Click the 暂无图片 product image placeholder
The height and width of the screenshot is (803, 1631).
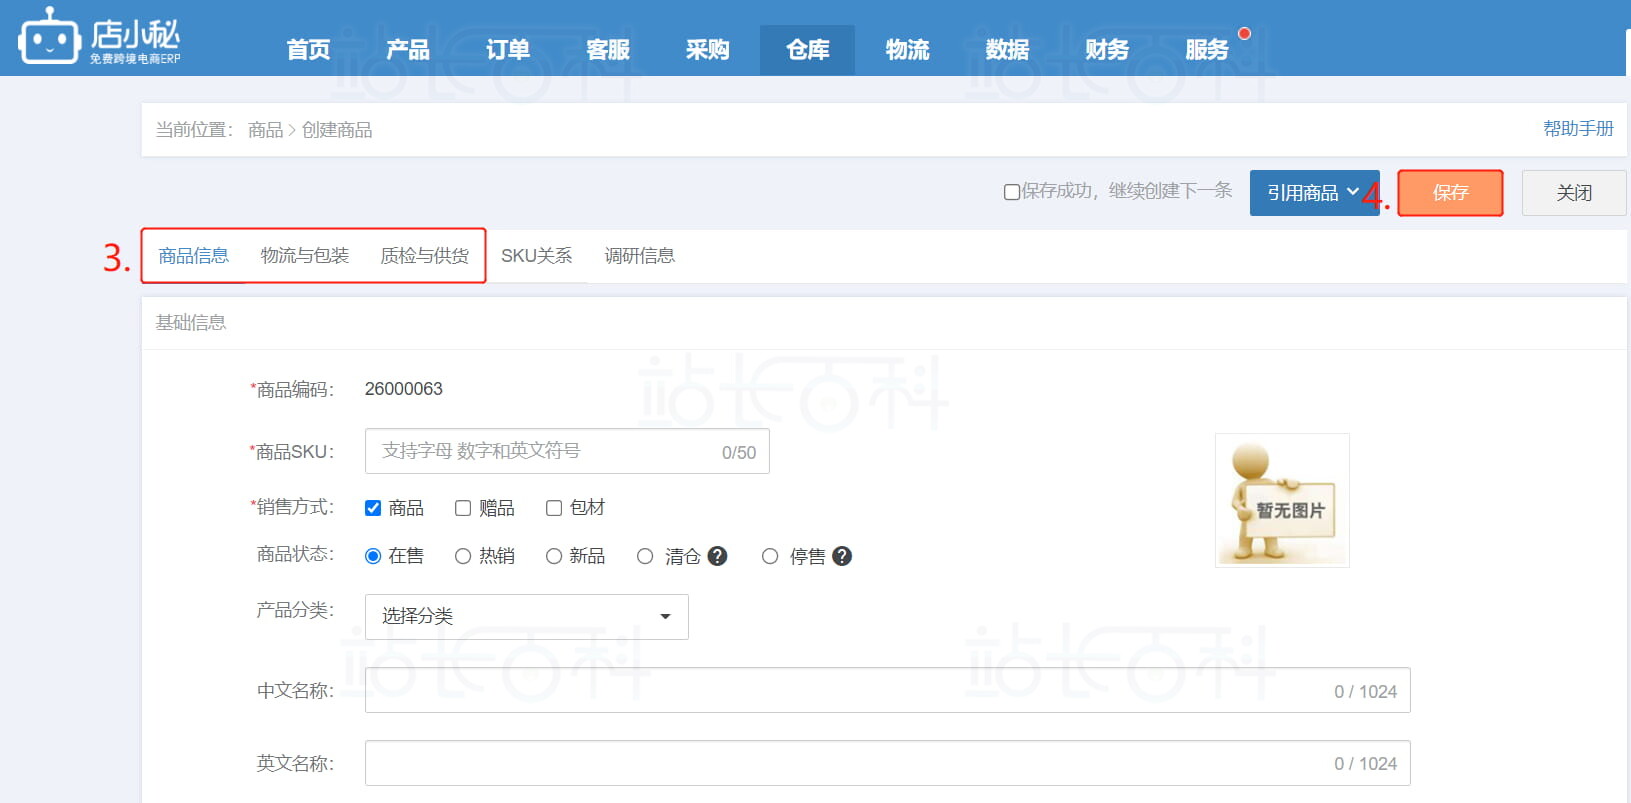click(x=1282, y=500)
